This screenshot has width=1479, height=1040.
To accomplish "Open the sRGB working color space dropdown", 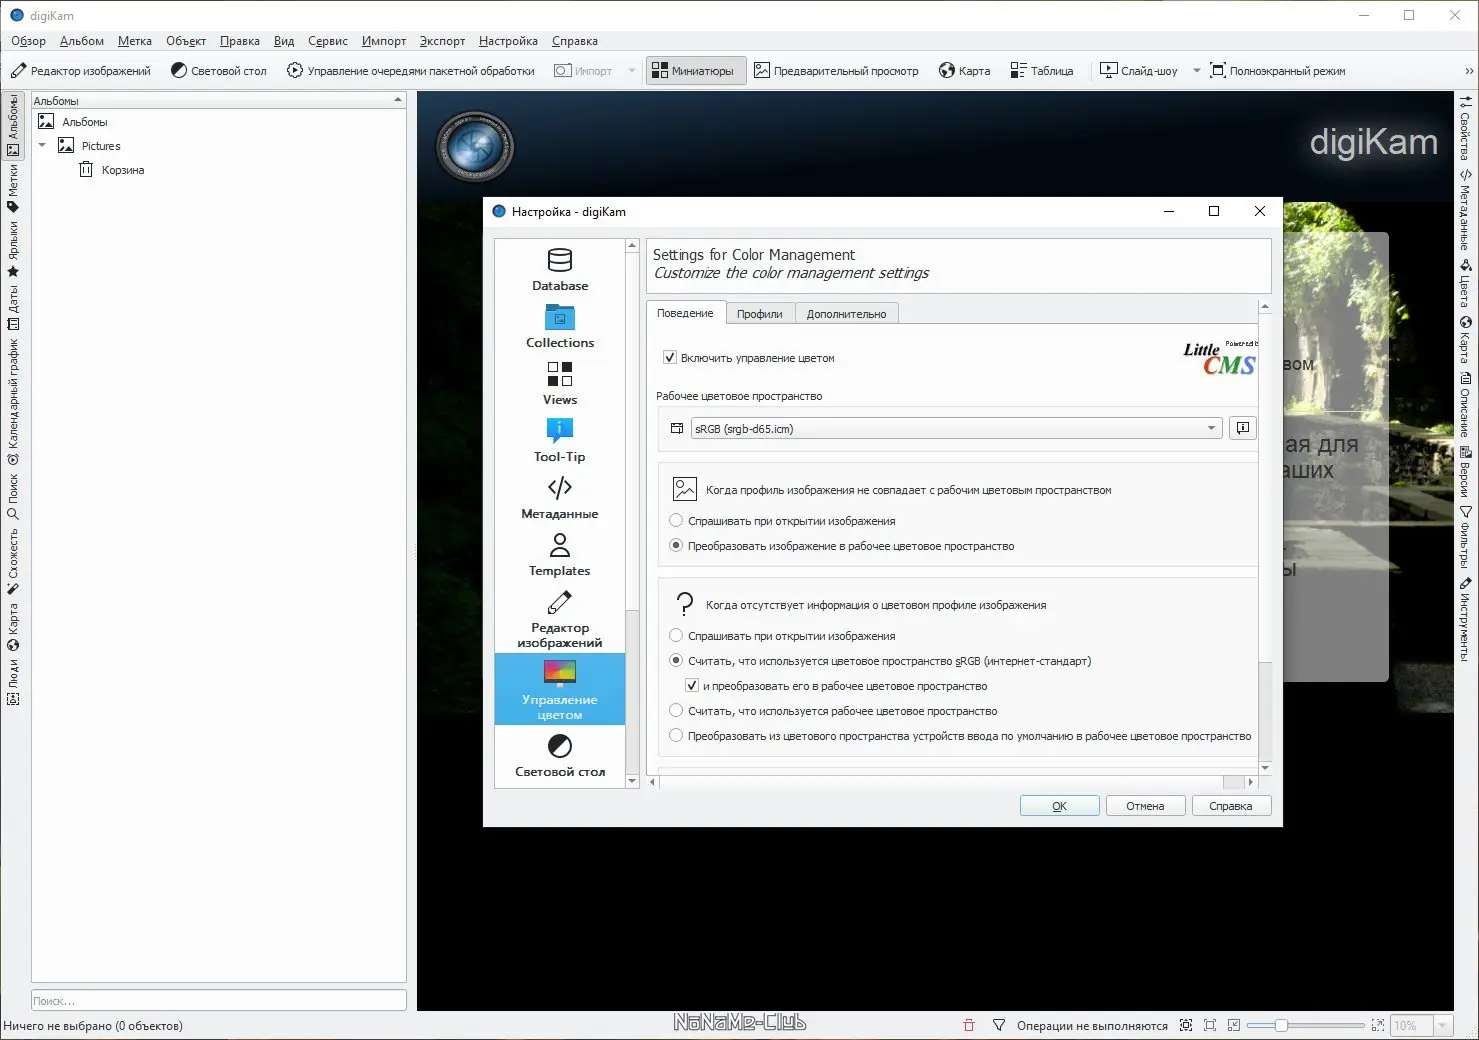I will click(956, 428).
